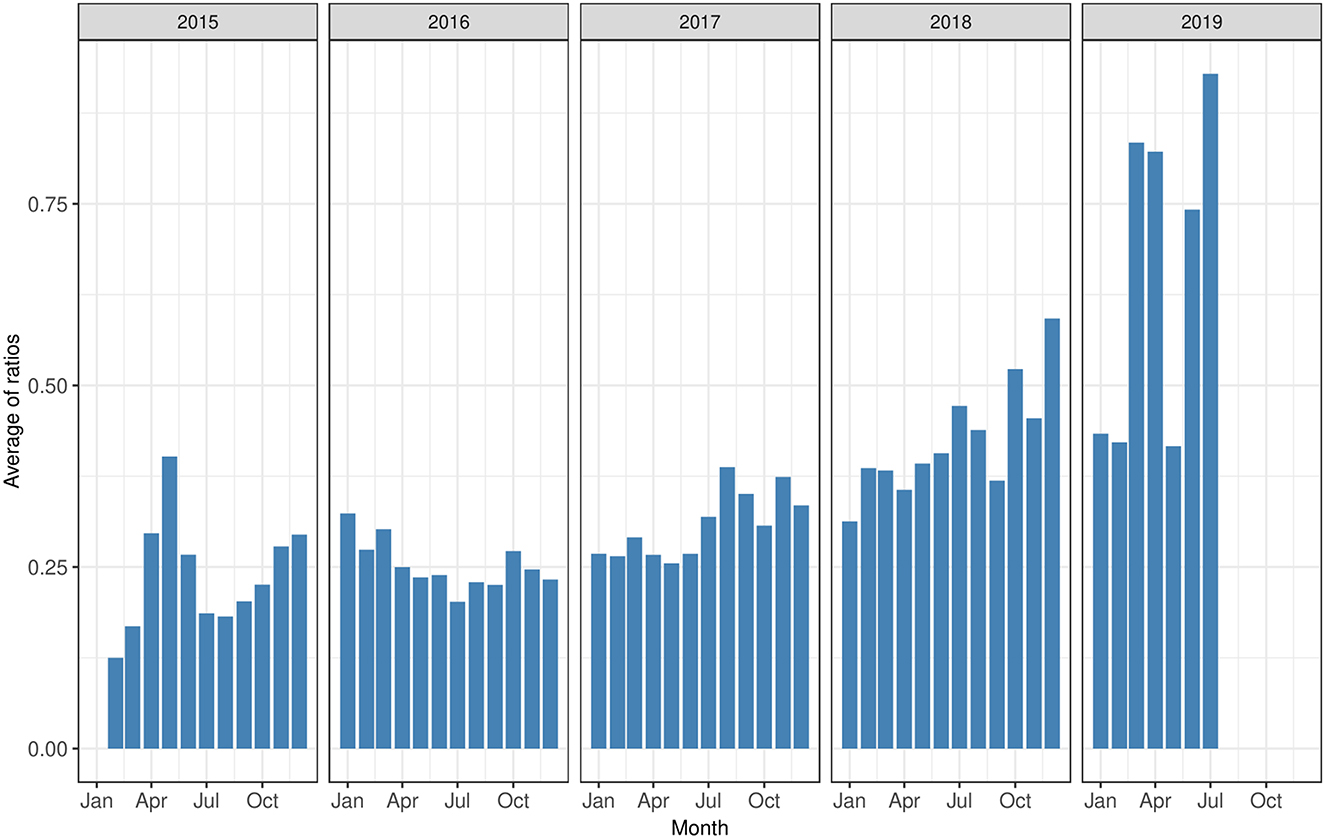The height and width of the screenshot is (839, 1325).
Task: Click the Jul tick label under 2017 panel
Action: click(709, 802)
